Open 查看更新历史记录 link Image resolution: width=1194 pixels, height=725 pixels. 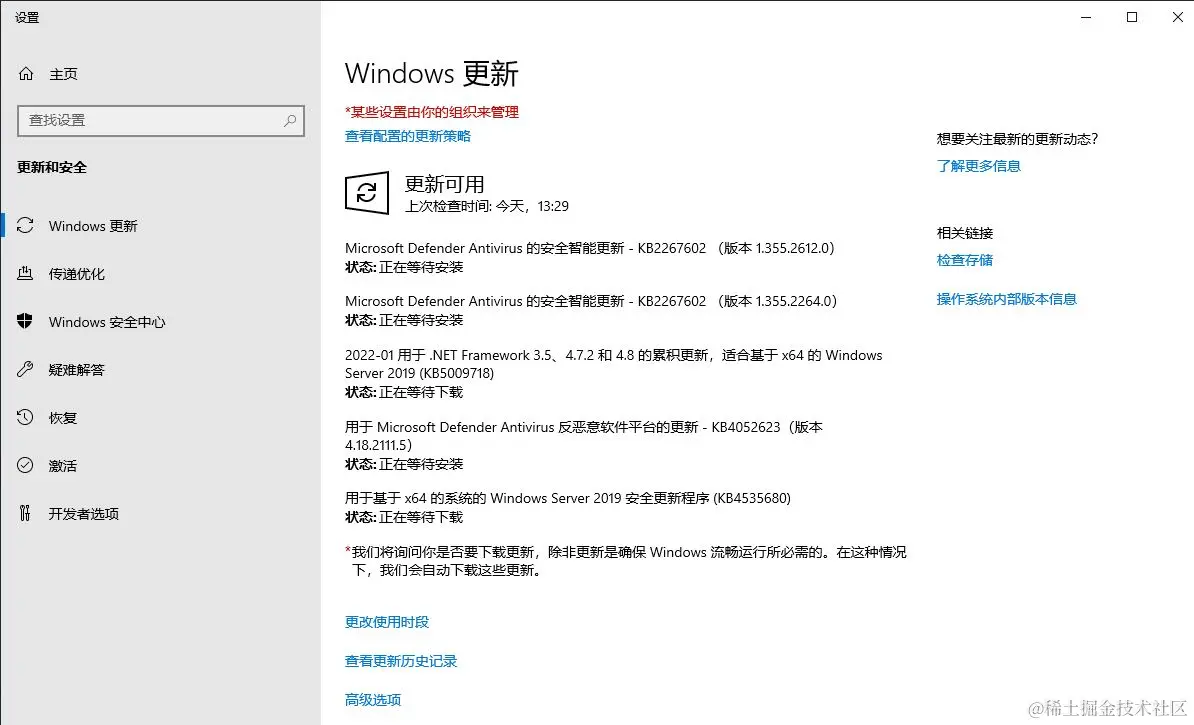401,661
